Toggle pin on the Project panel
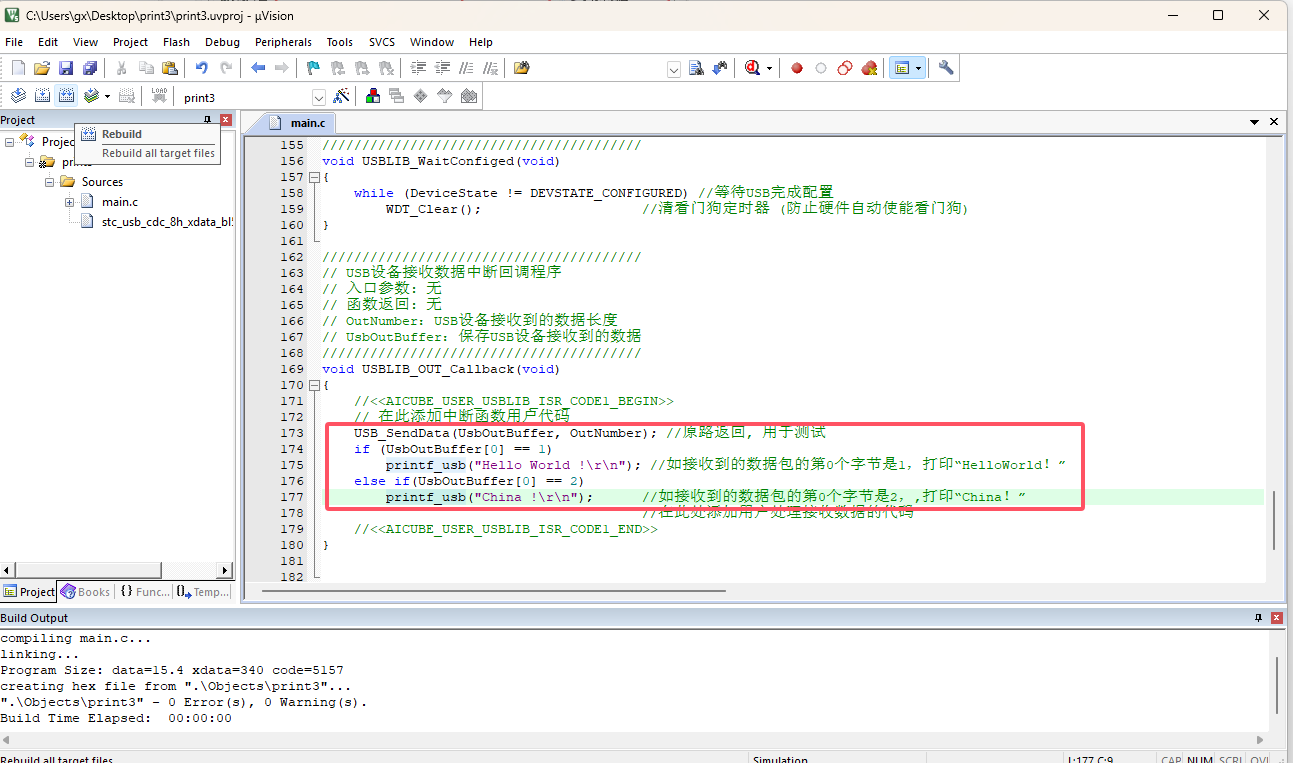The height and width of the screenshot is (763, 1293). [207, 120]
